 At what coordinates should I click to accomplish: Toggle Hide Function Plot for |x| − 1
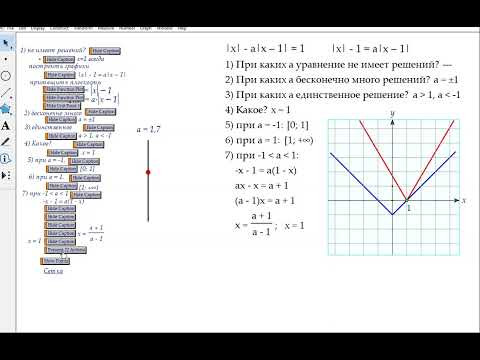click(x=64, y=89)
